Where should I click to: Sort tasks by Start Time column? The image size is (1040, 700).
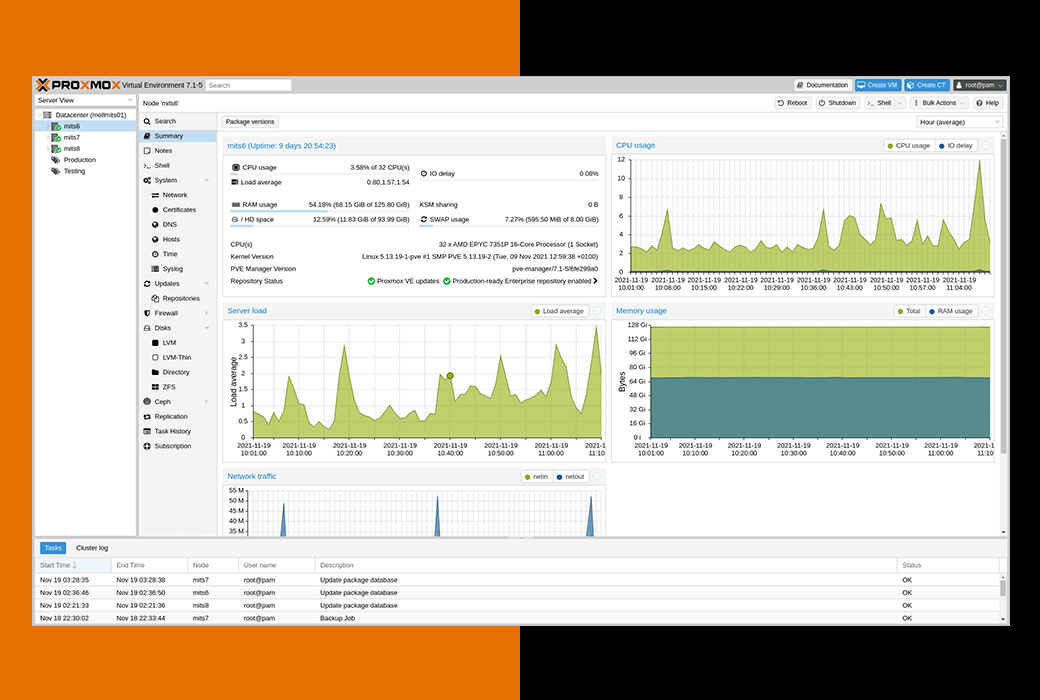73,565
